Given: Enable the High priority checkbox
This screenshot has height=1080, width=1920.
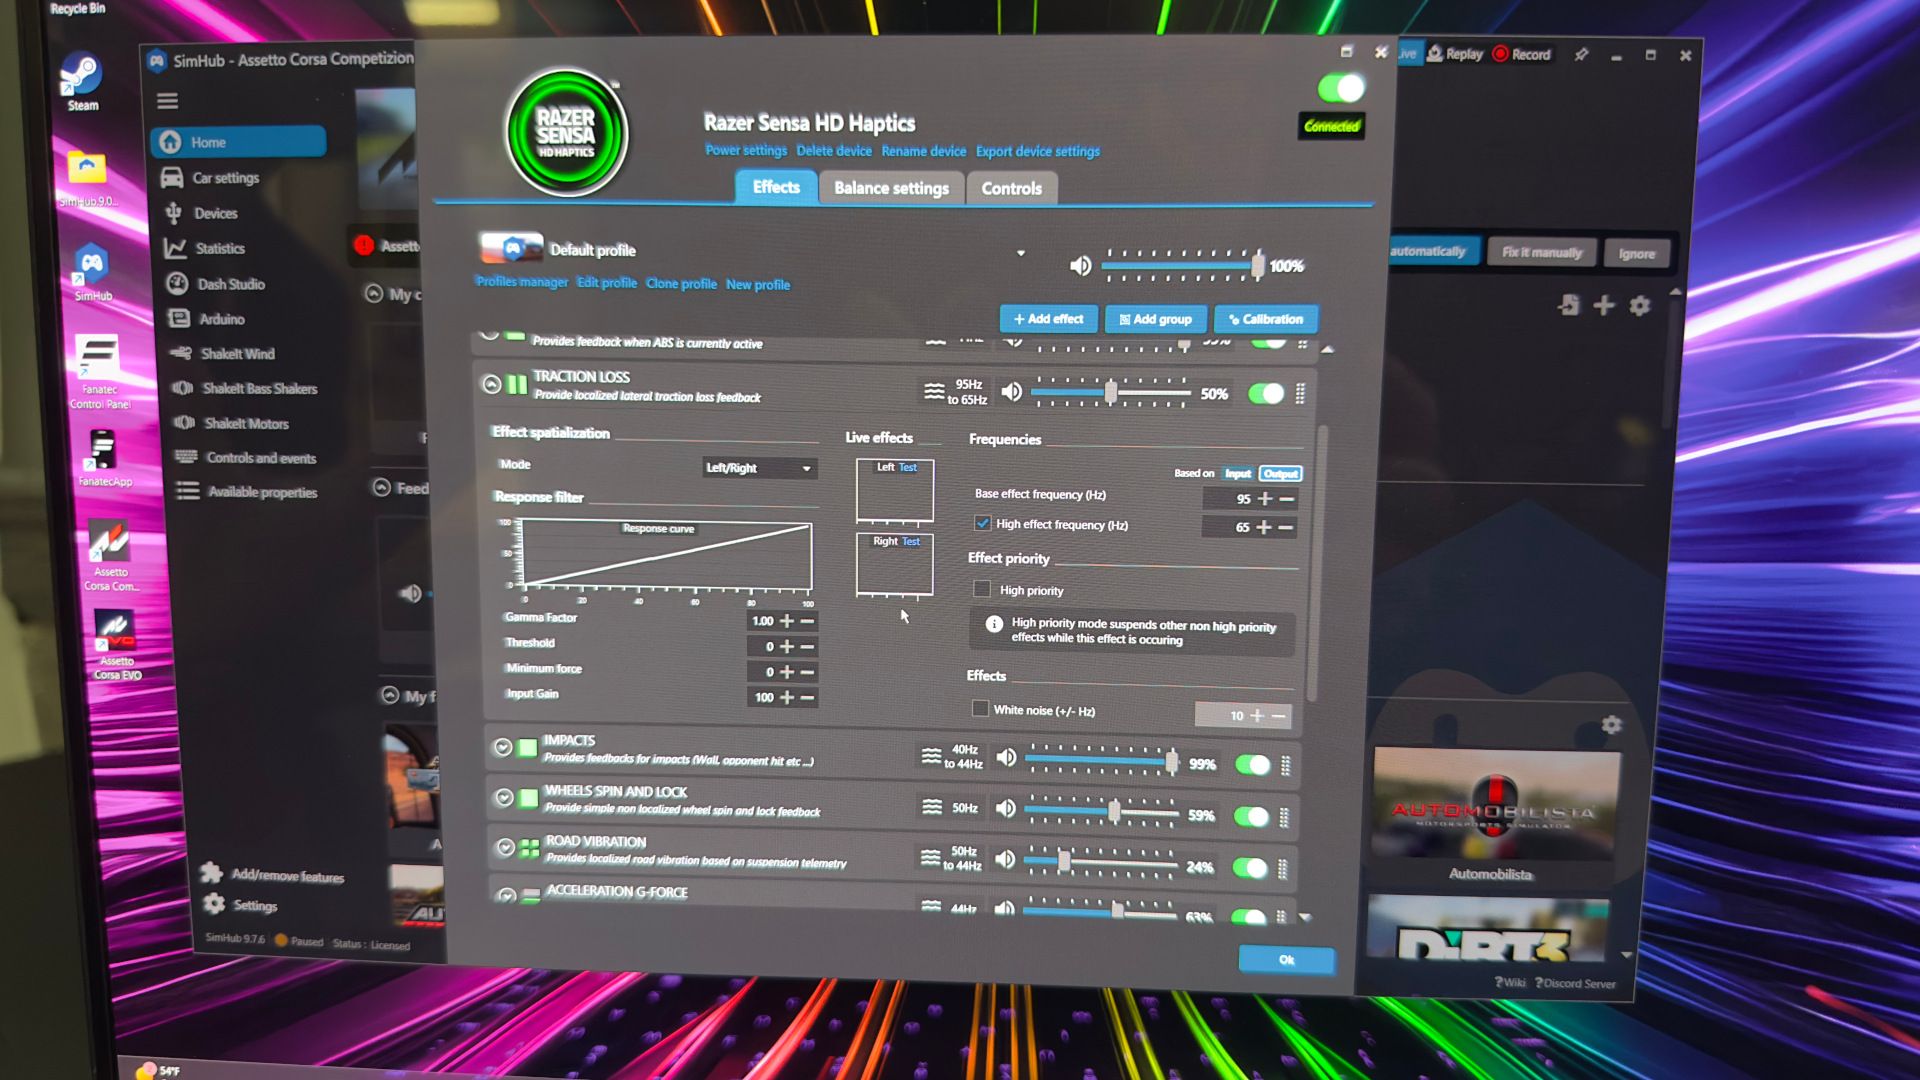Looking at the screenshot, I should (x=982, y=589).
